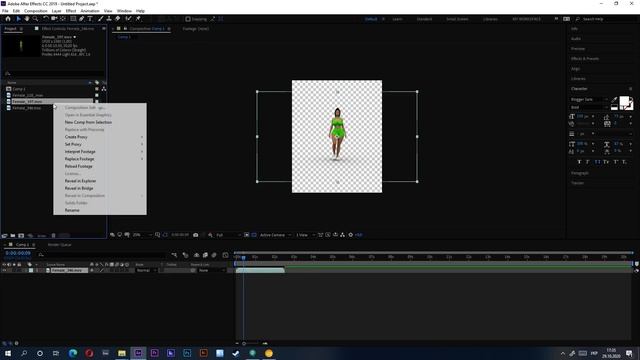
Task: Open the Graph Editor in timeline
Action: [225, 255]
